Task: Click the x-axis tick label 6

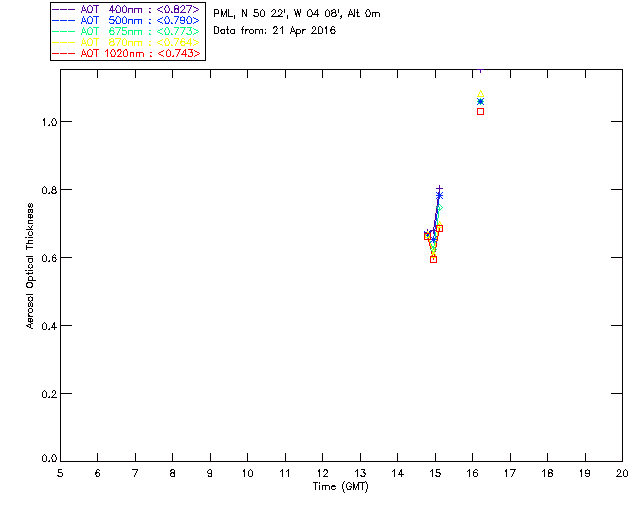Action: point(98,473)
